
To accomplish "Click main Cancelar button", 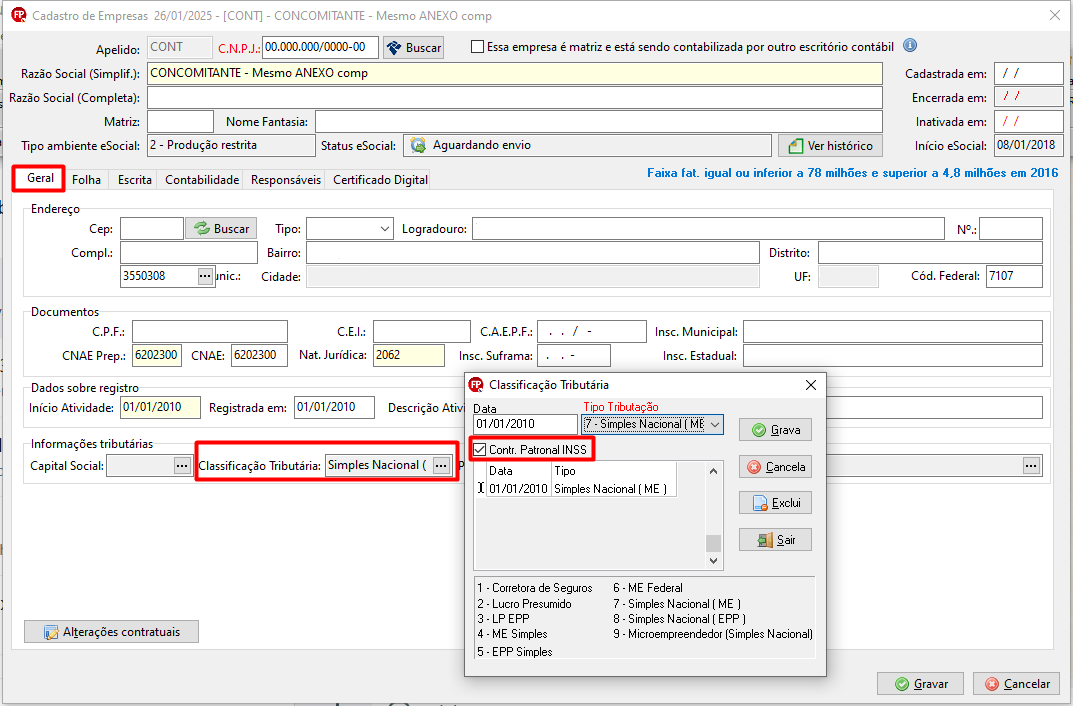I will pos(1016,683).
